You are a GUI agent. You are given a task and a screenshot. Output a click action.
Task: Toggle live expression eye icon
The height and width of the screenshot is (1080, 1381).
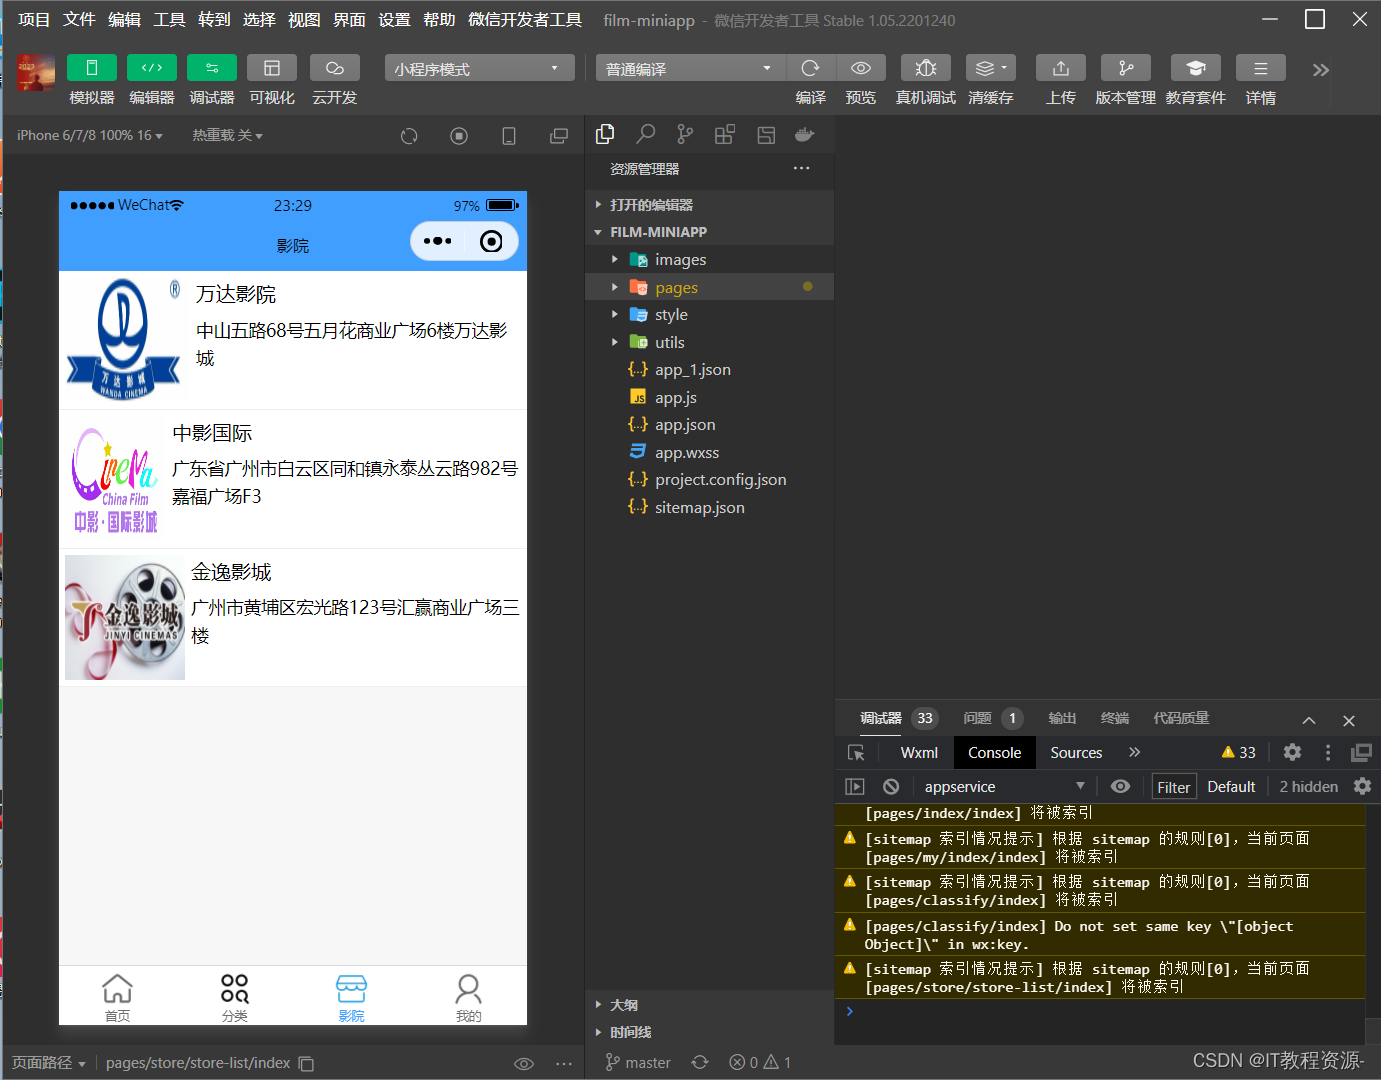1121,787
